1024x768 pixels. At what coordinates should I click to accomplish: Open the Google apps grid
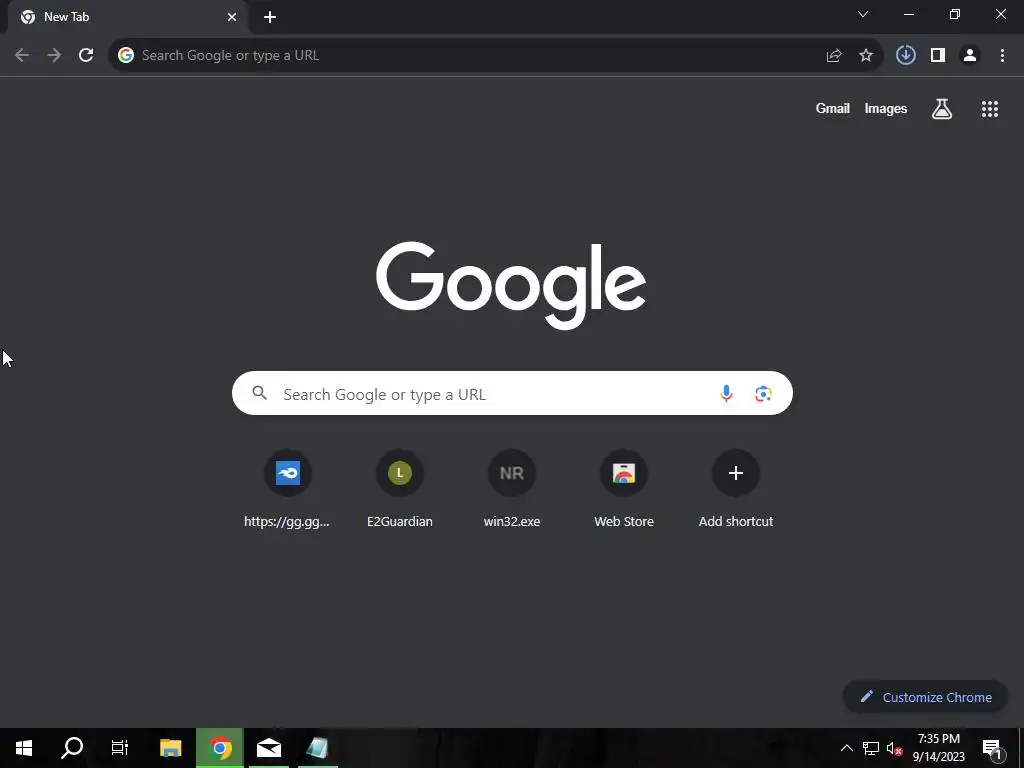coord(990,109)
